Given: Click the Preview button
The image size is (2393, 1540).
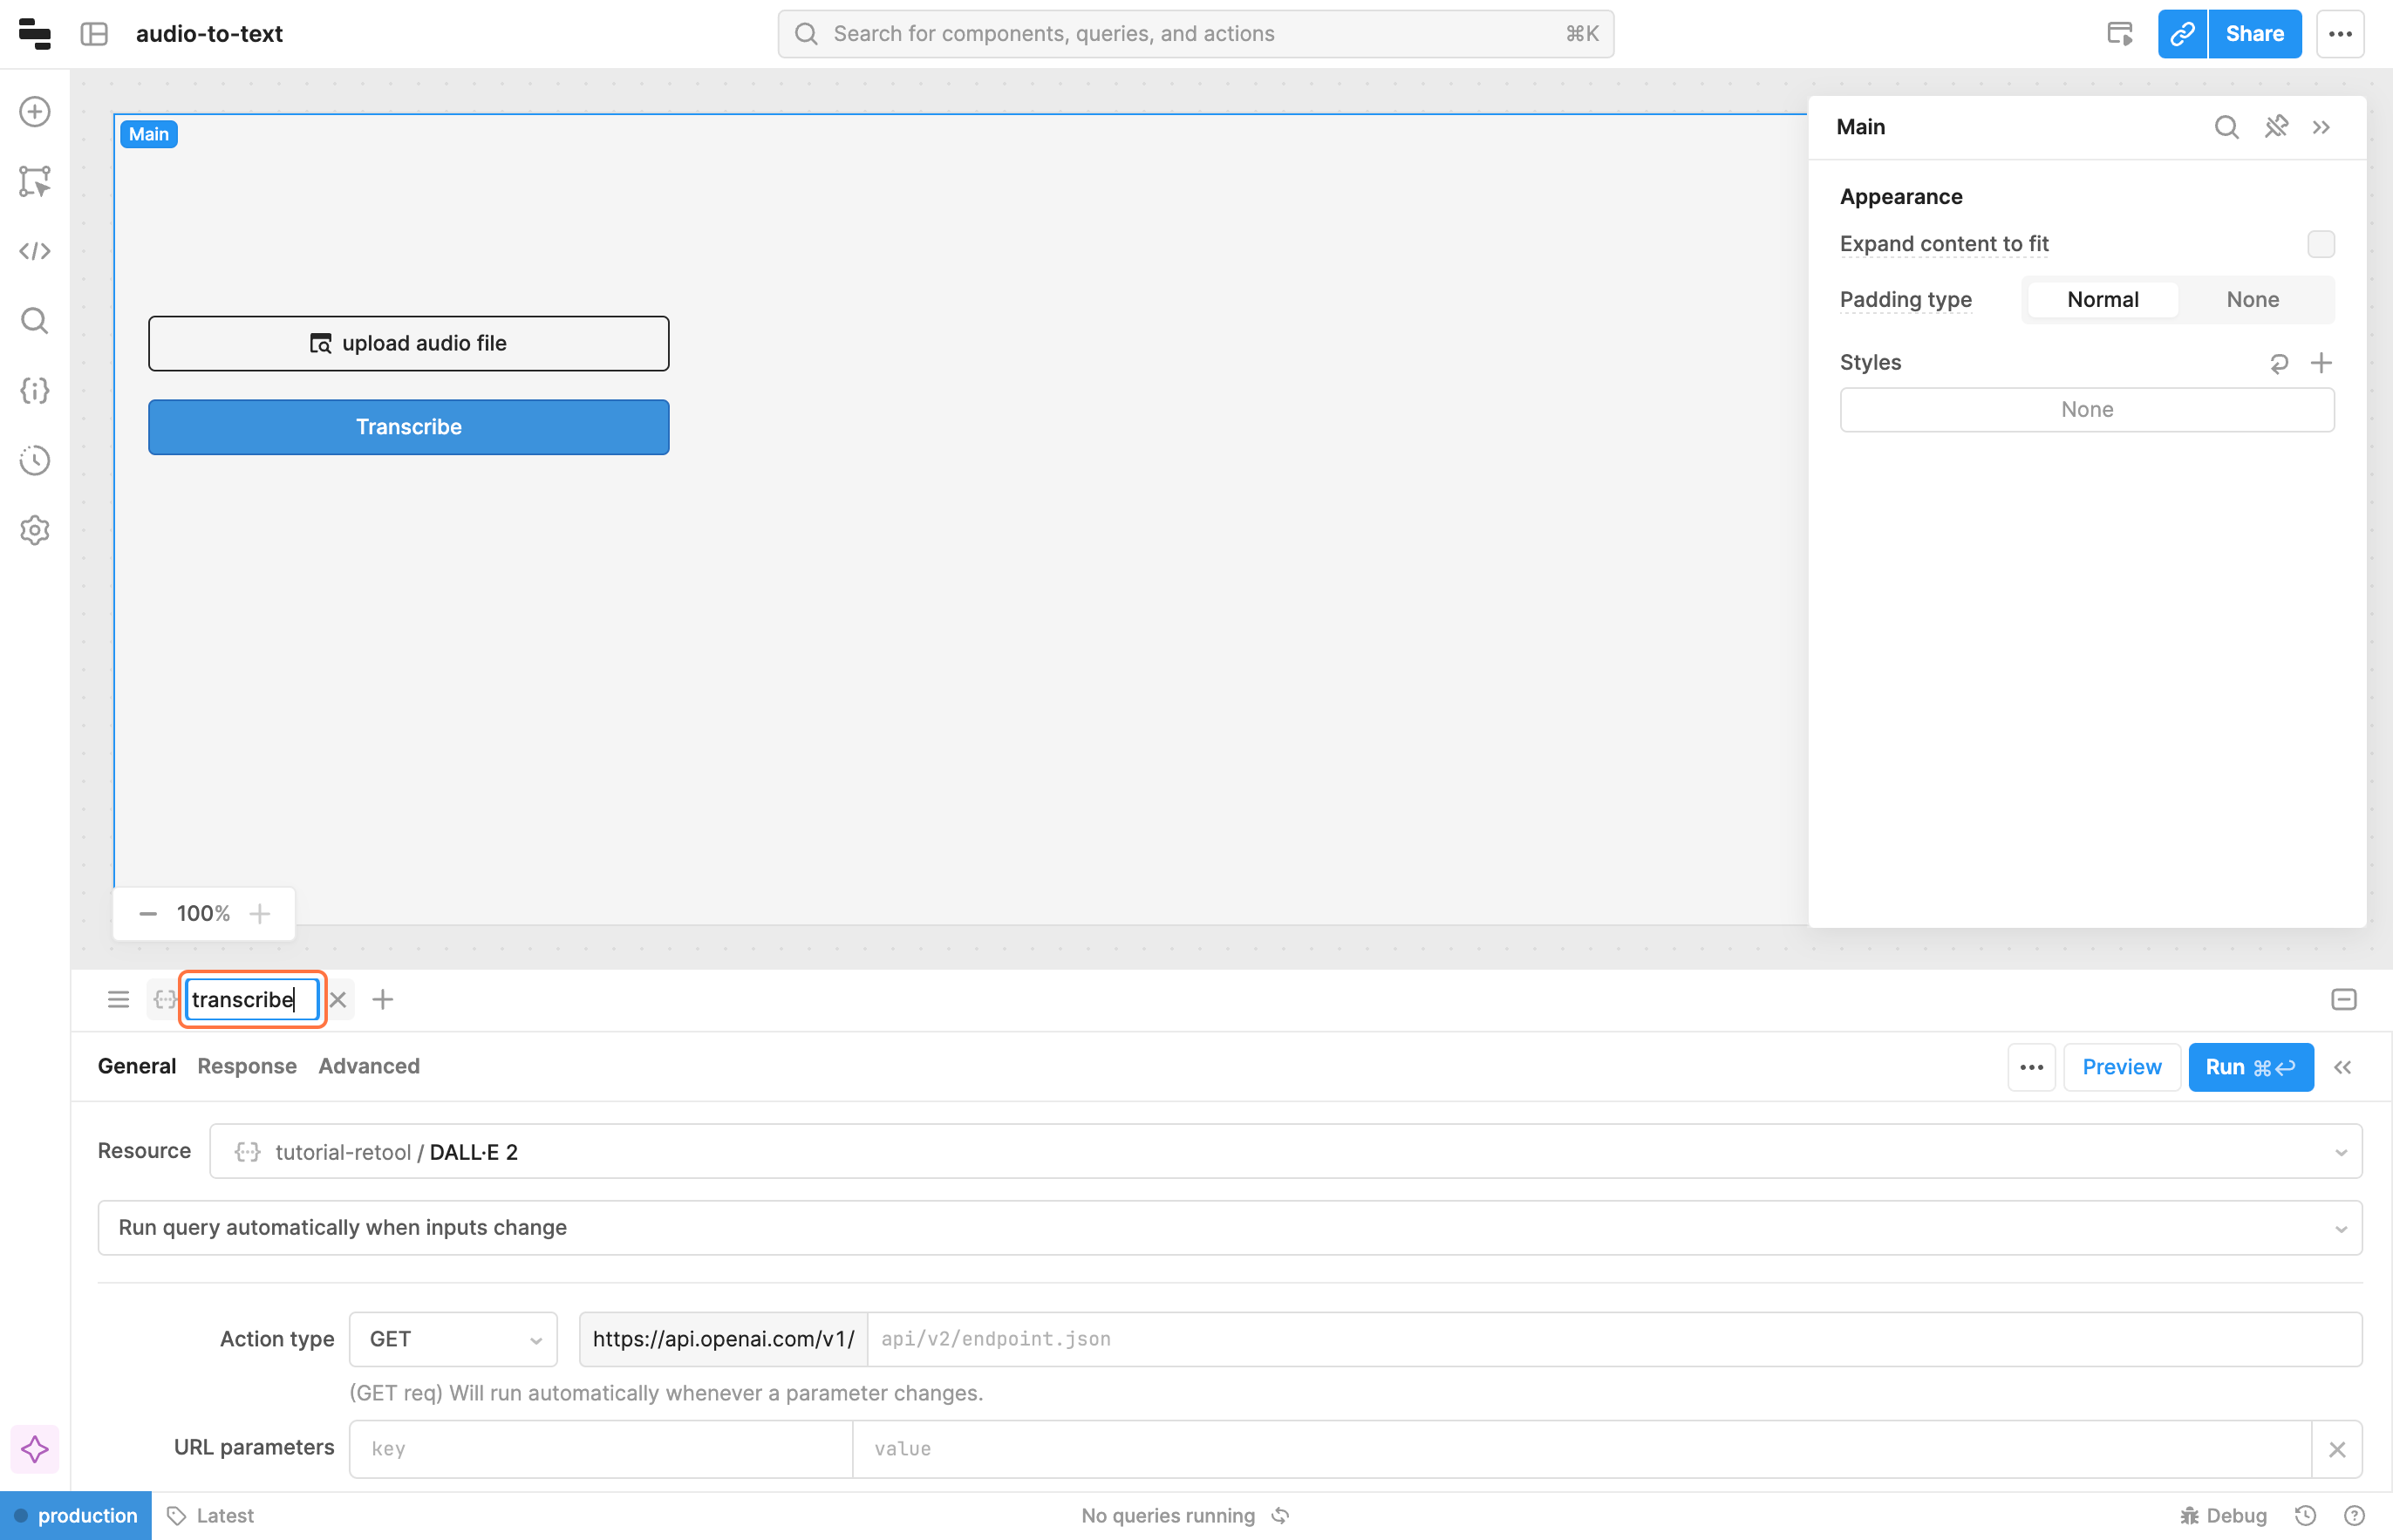Looking at the screenshot, I should tap(2121, 1067).
